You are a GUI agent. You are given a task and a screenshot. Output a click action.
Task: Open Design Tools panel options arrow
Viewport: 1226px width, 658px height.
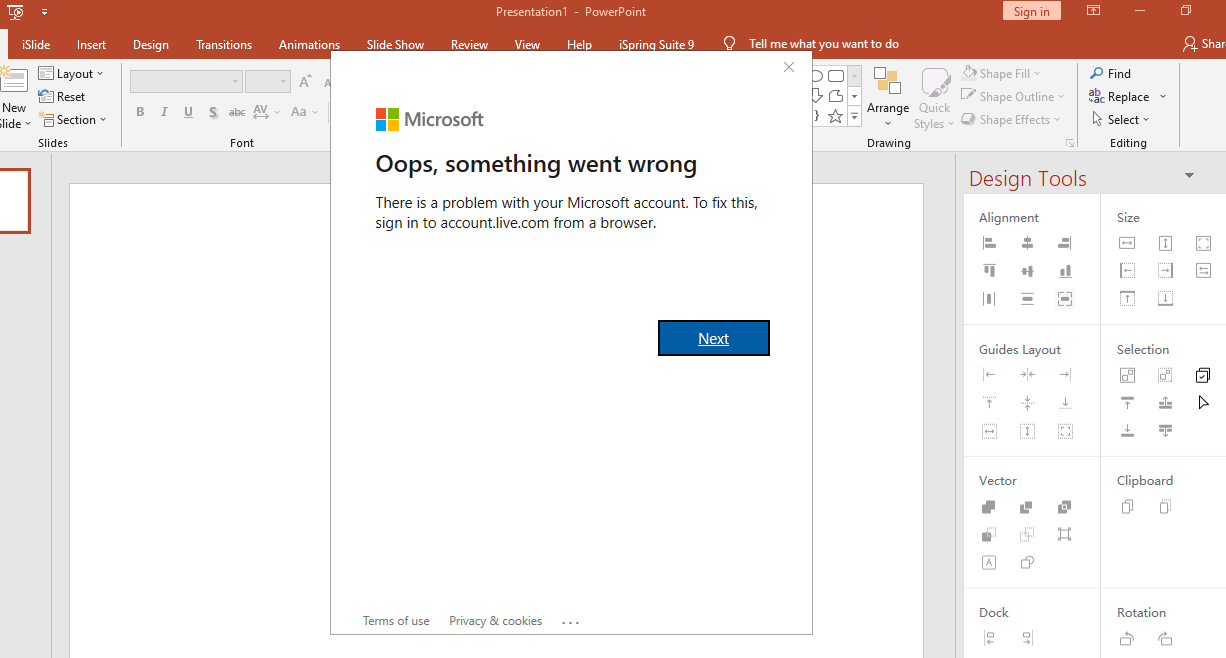tap(1189, 176)
